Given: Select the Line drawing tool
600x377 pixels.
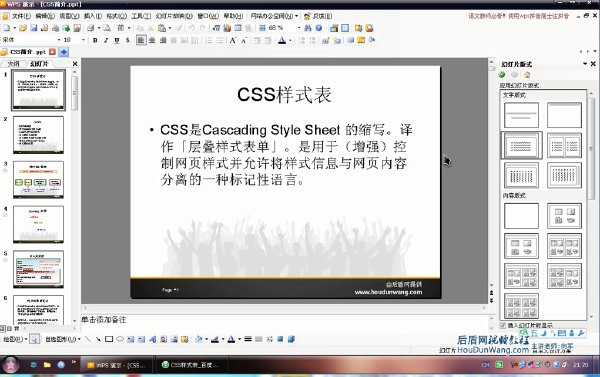Looking at the screenshot, I should [x=88, y=339].
